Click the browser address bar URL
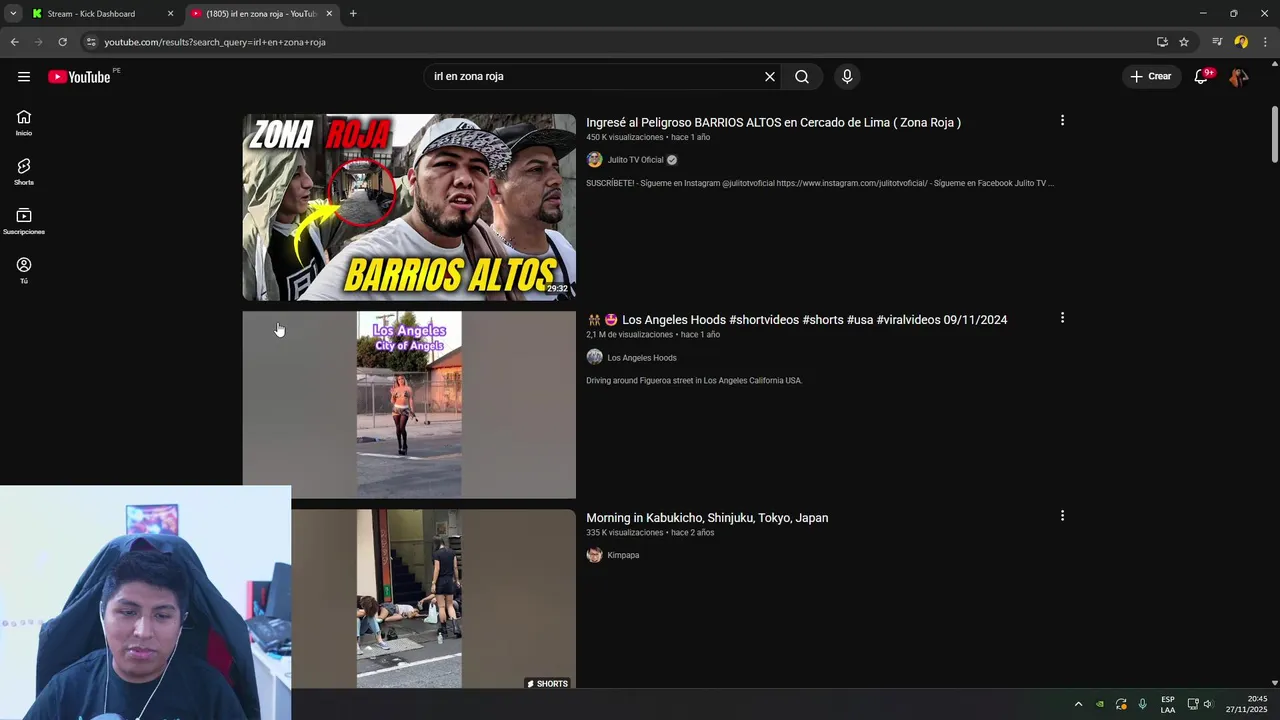This screenshot has width=1280, height=720. (215, 42)
